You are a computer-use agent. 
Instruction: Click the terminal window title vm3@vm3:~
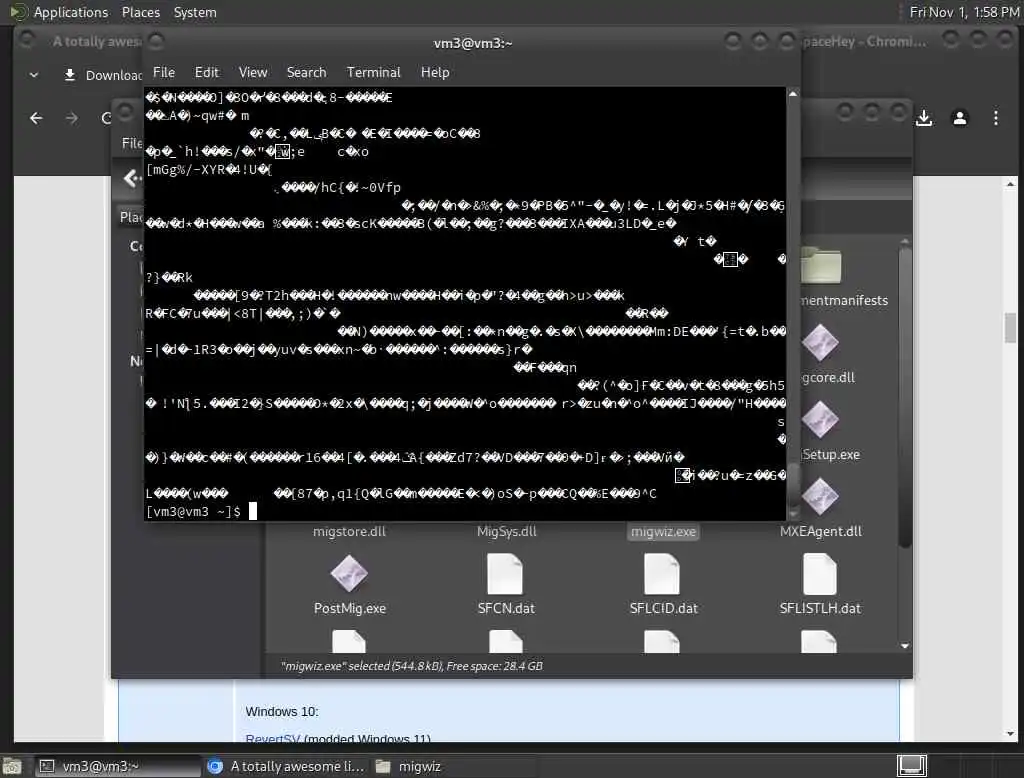click(473, 43)
